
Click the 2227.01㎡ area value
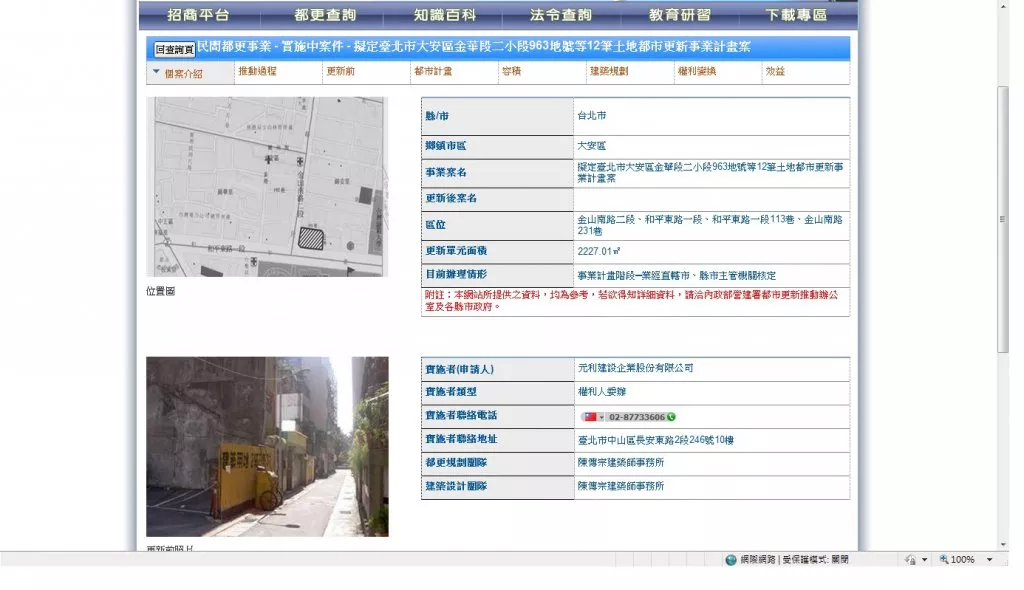[x=599, y=251]
